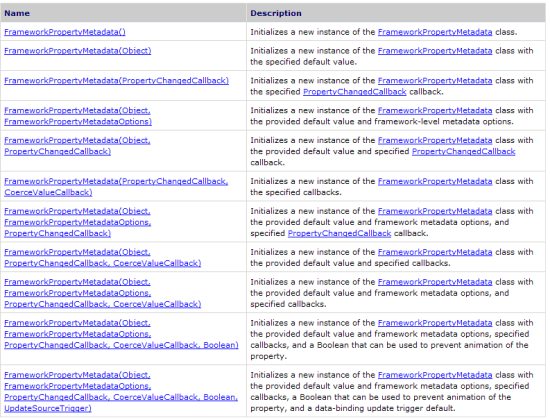Open the FrameworkPropertyMetadata() constructor link
The width and height of the screenshot is (550, 420).
65,32
